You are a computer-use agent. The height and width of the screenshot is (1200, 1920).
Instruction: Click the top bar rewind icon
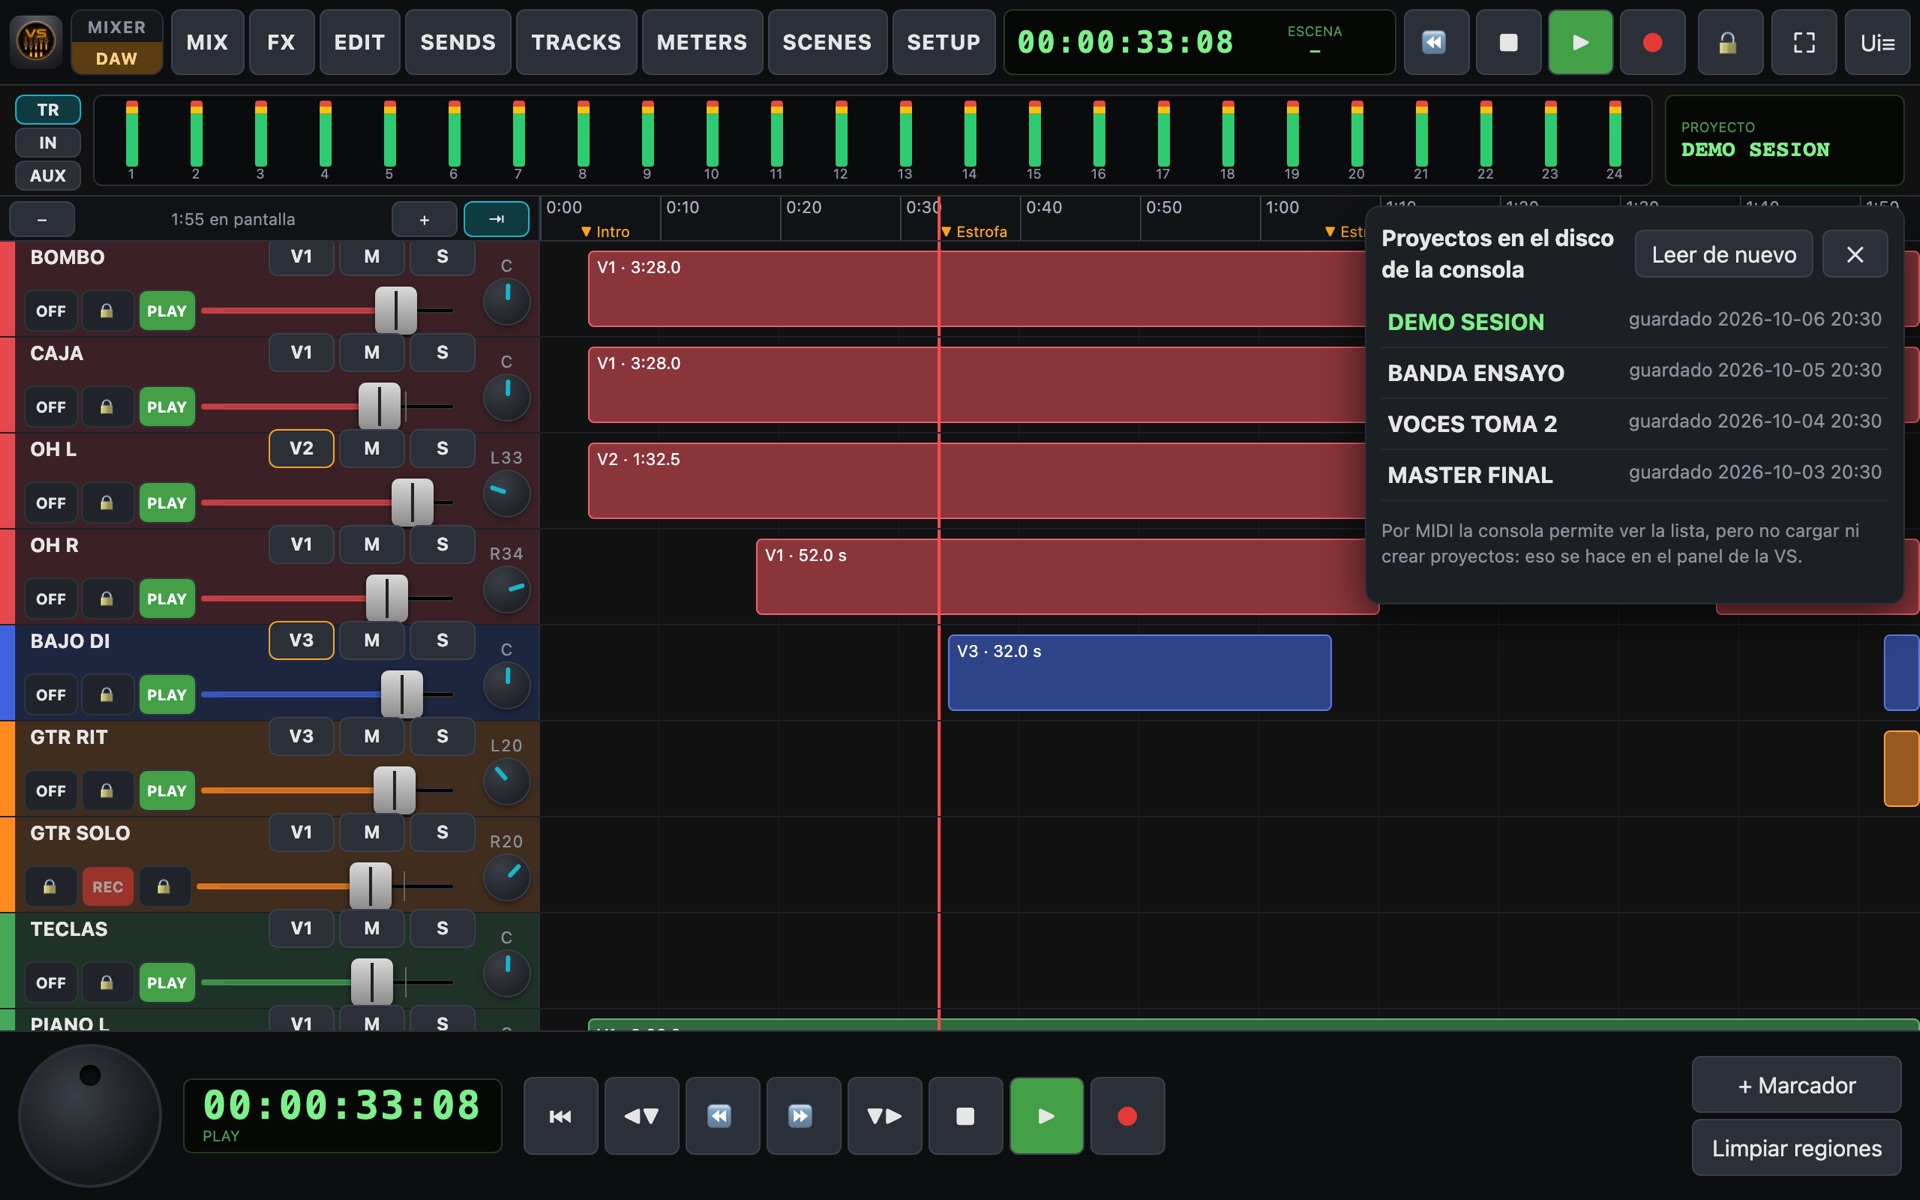click(1436, 42)
